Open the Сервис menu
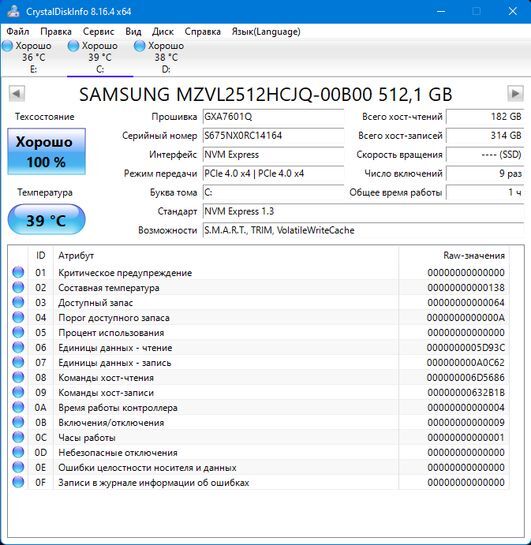Image resolution: width=531 pixels, height=545 pixels. (x=98, y=32)
